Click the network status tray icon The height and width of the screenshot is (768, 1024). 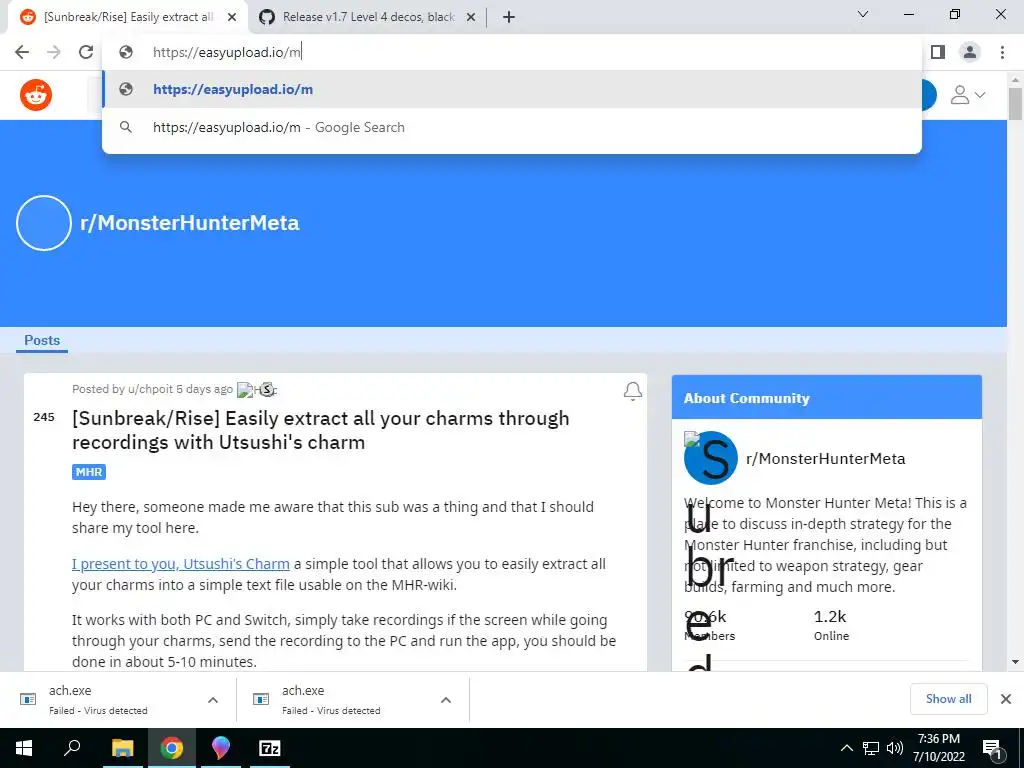[871, 748]
